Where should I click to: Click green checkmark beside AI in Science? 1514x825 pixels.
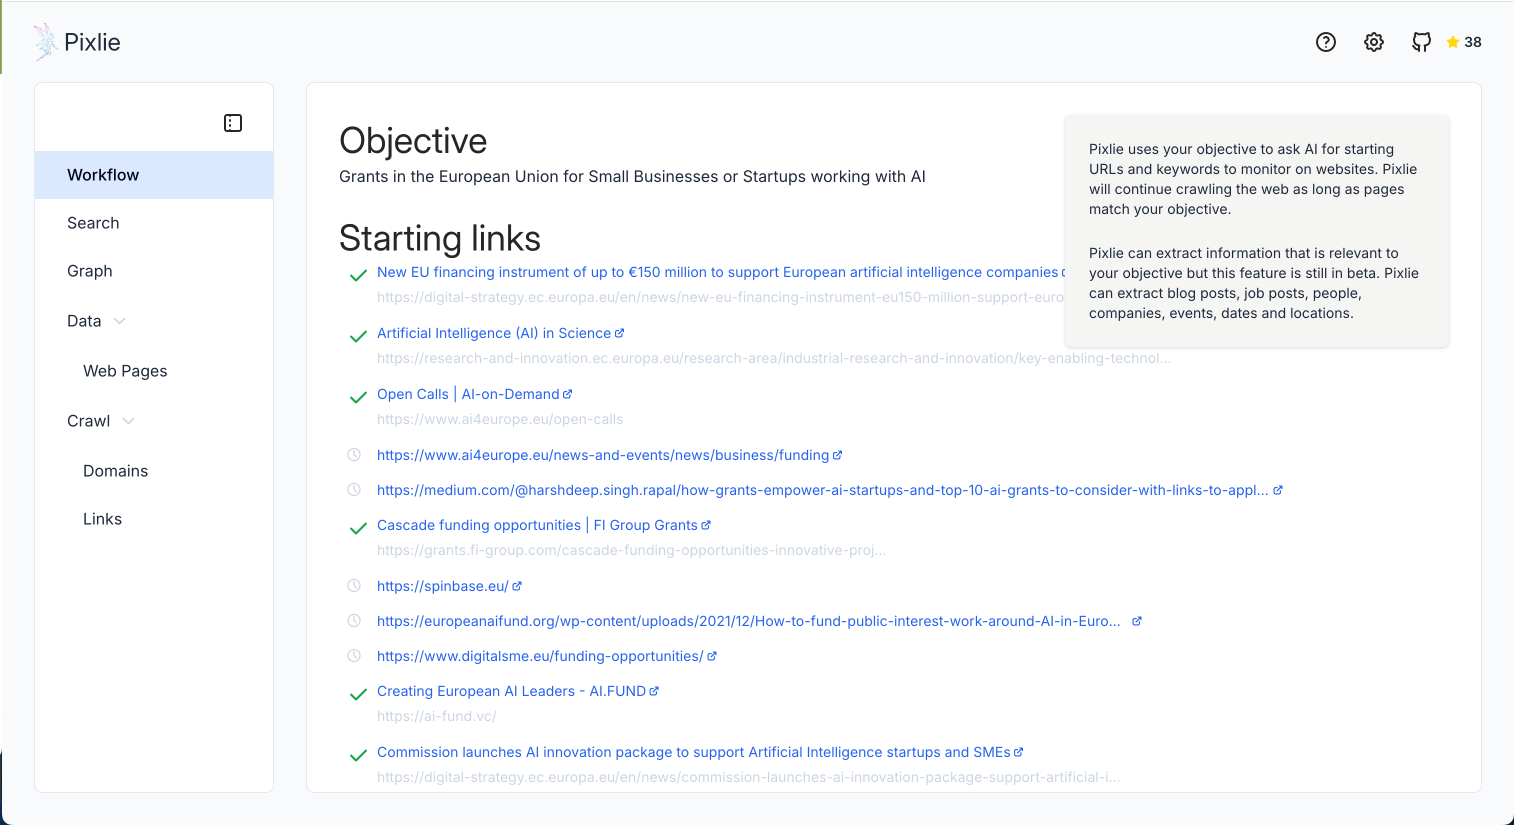pos(358,336)
